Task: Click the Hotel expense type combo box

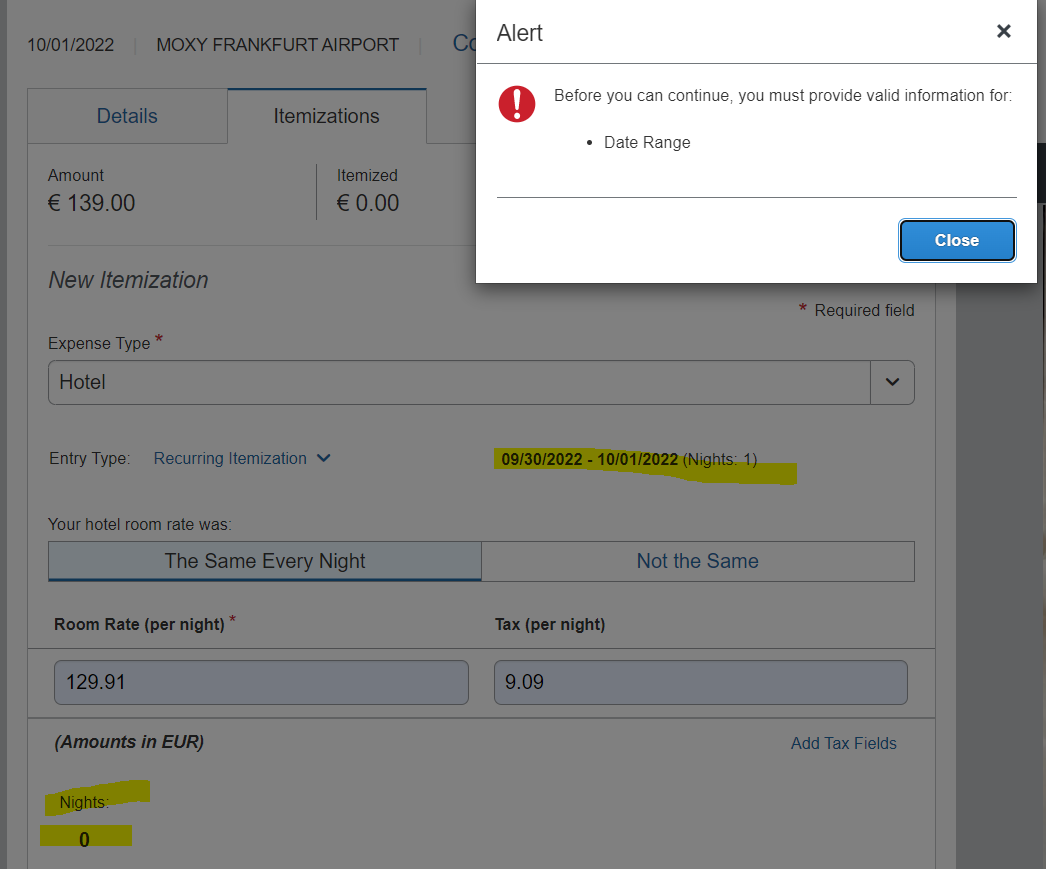Action: pos(460,382)
